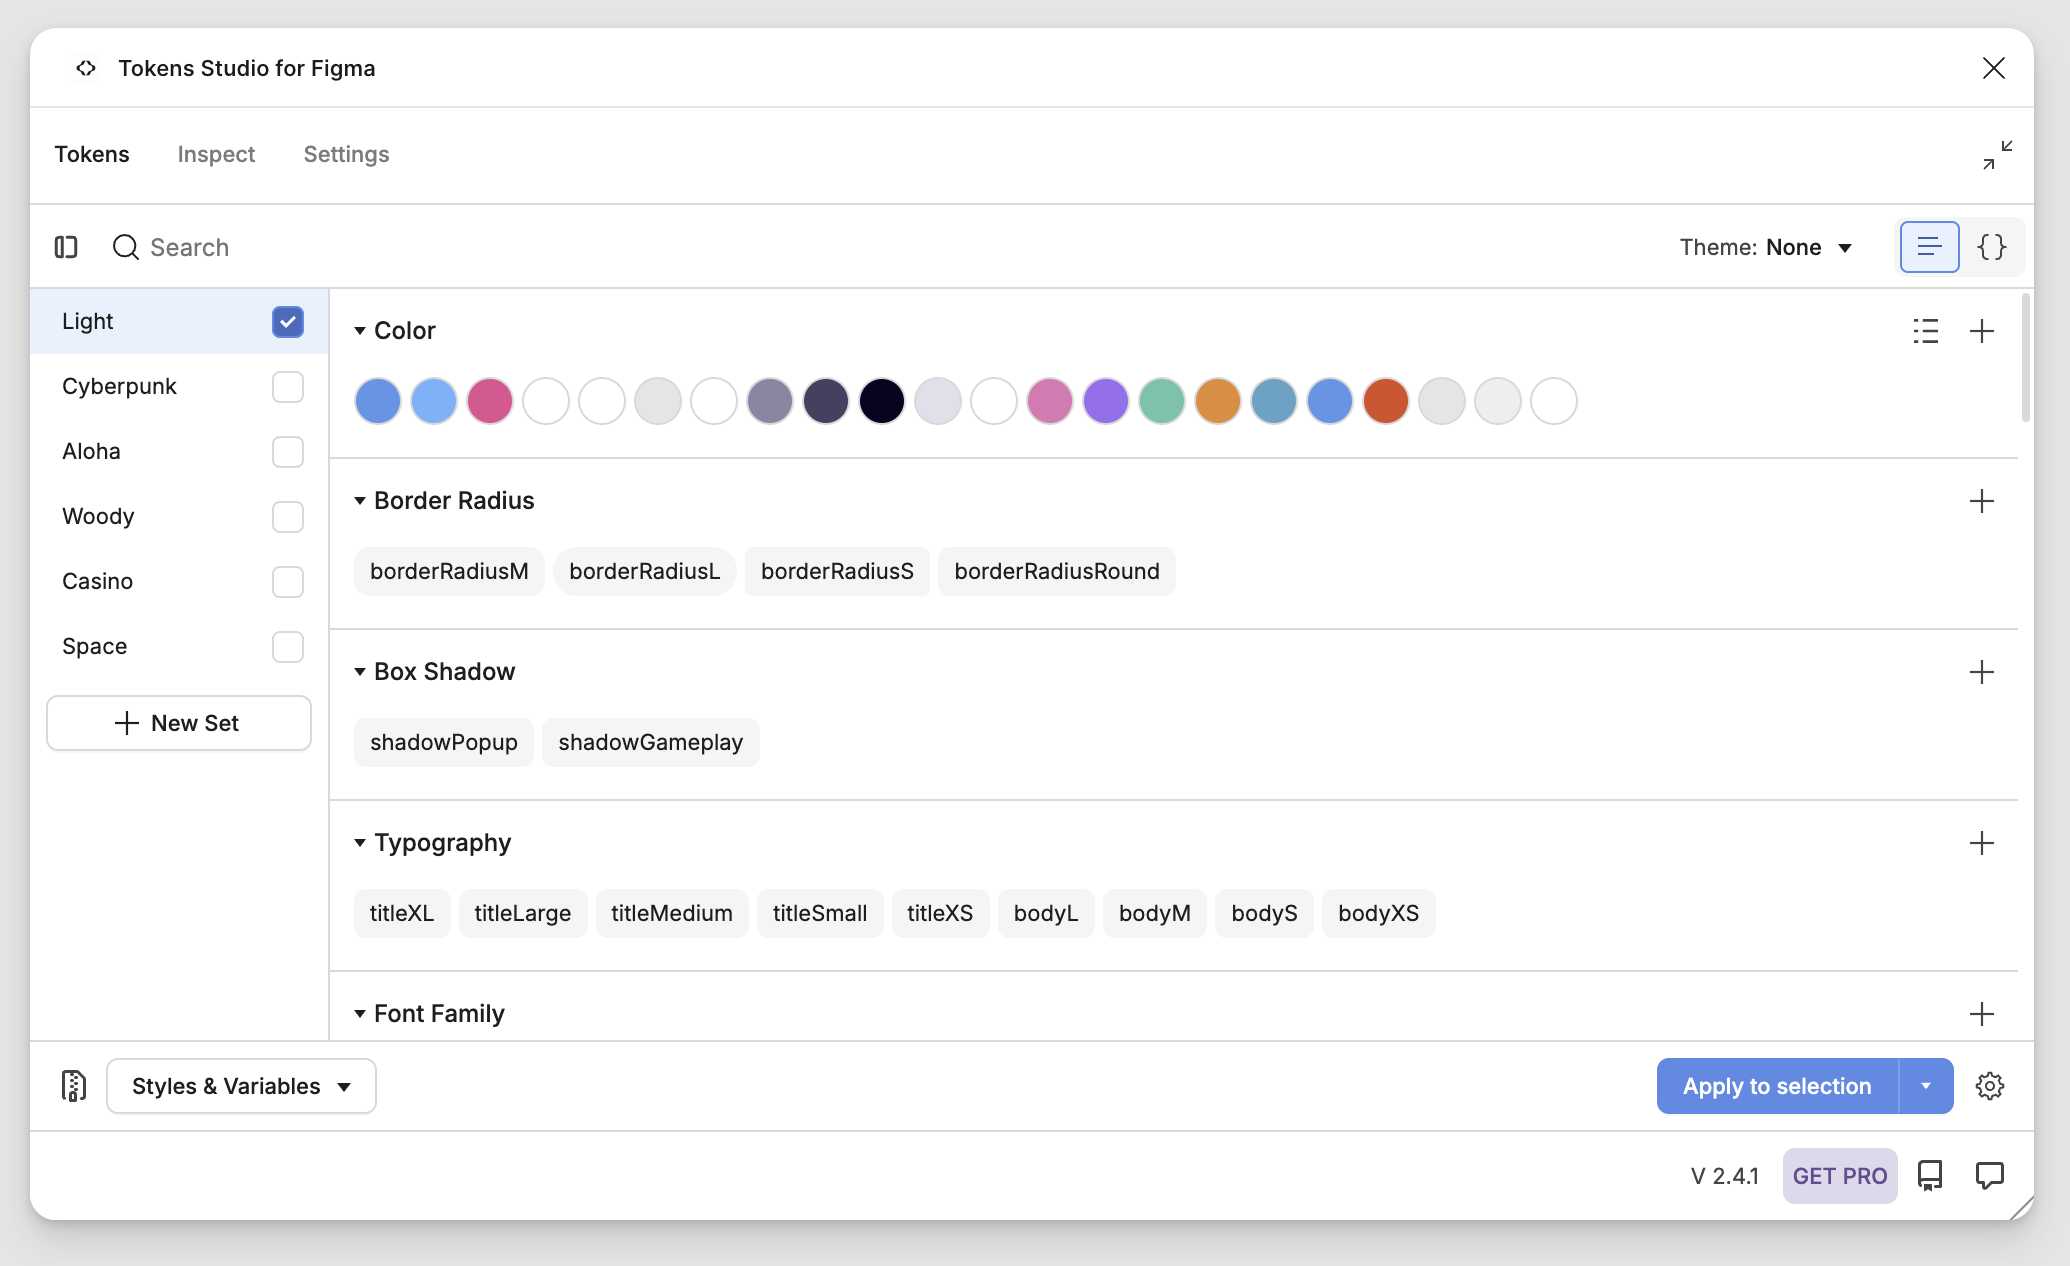Select the pink-red color swatch
This screenshot has width=2070, height=1266.
pos(490,402)
